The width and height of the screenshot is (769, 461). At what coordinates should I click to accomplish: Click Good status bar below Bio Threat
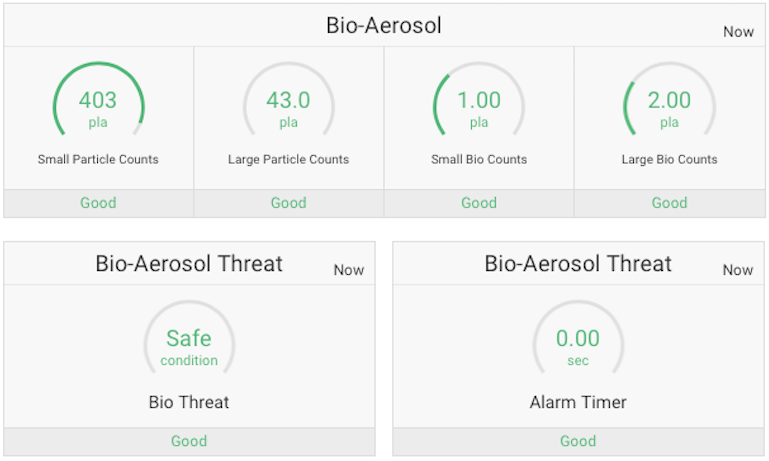pyautogui.click(x=189, y=441)
